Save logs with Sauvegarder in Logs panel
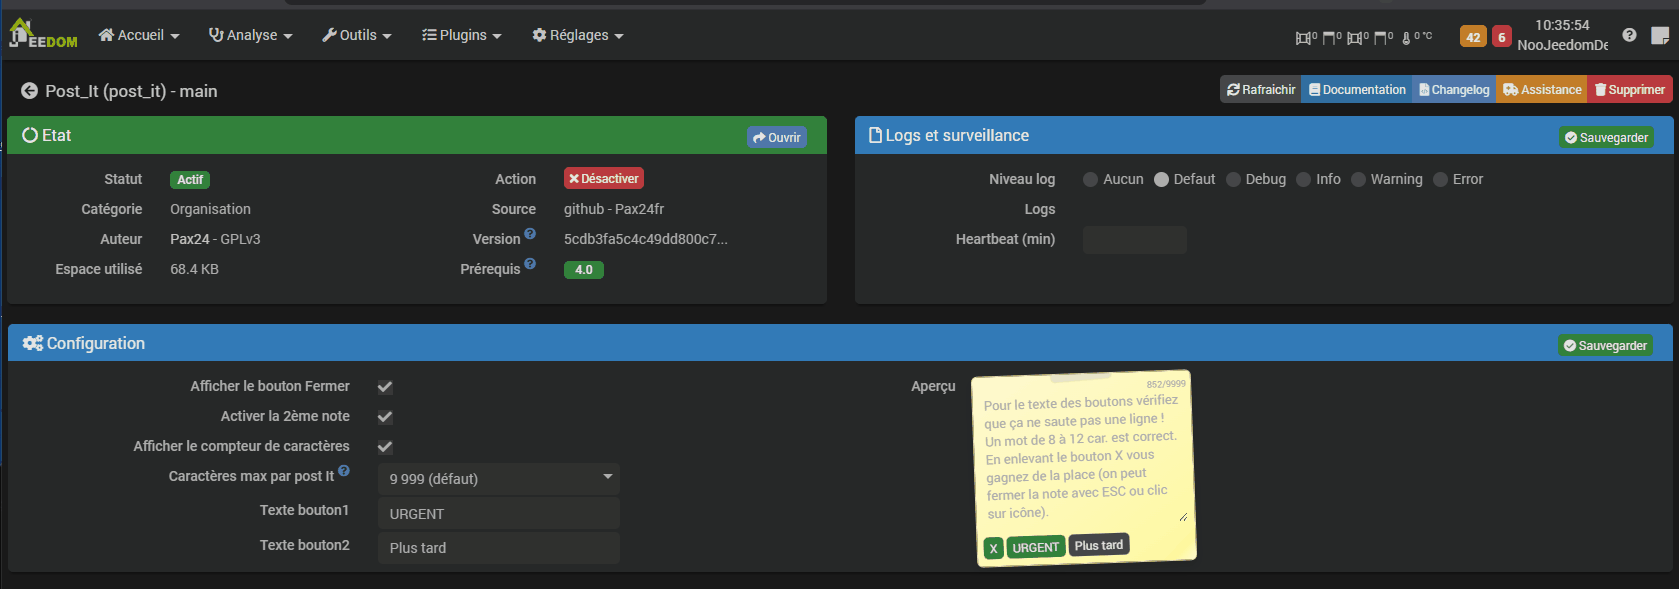The height and width of the screenshot is (589, 1679). (1606, 137)
